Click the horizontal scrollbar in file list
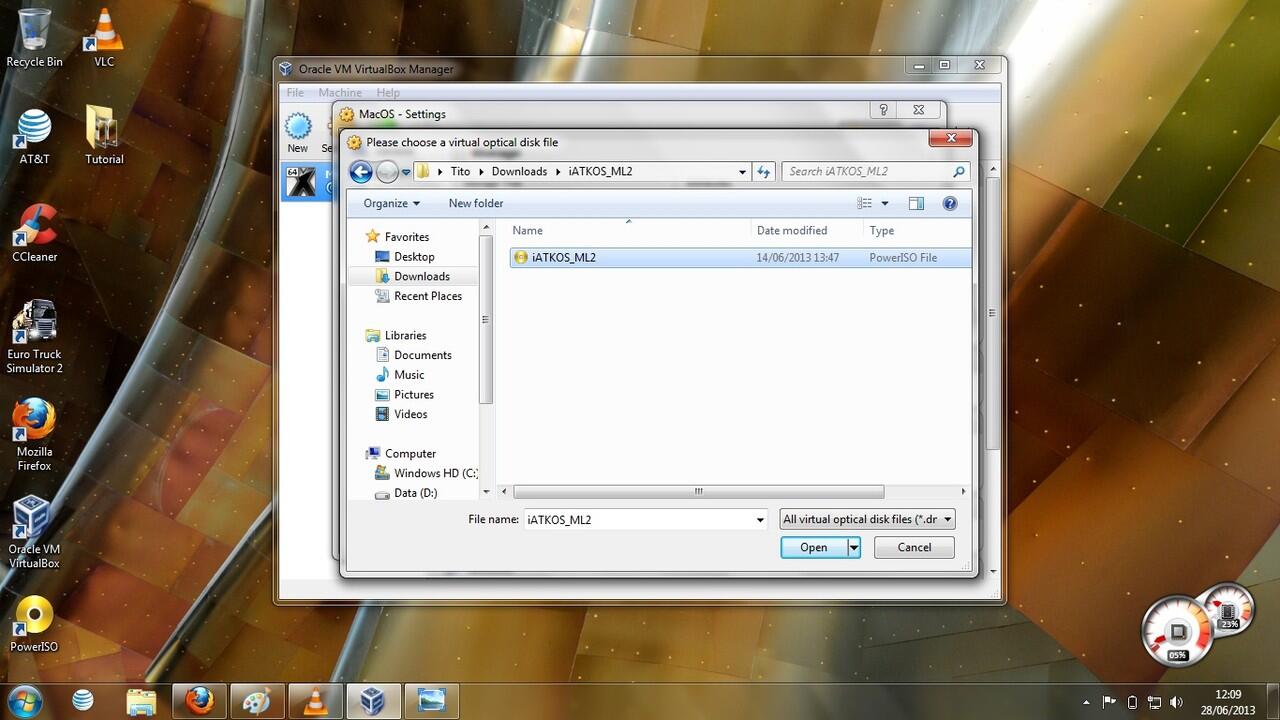The height and width of the screenshot is (720, 1280). 698,492
